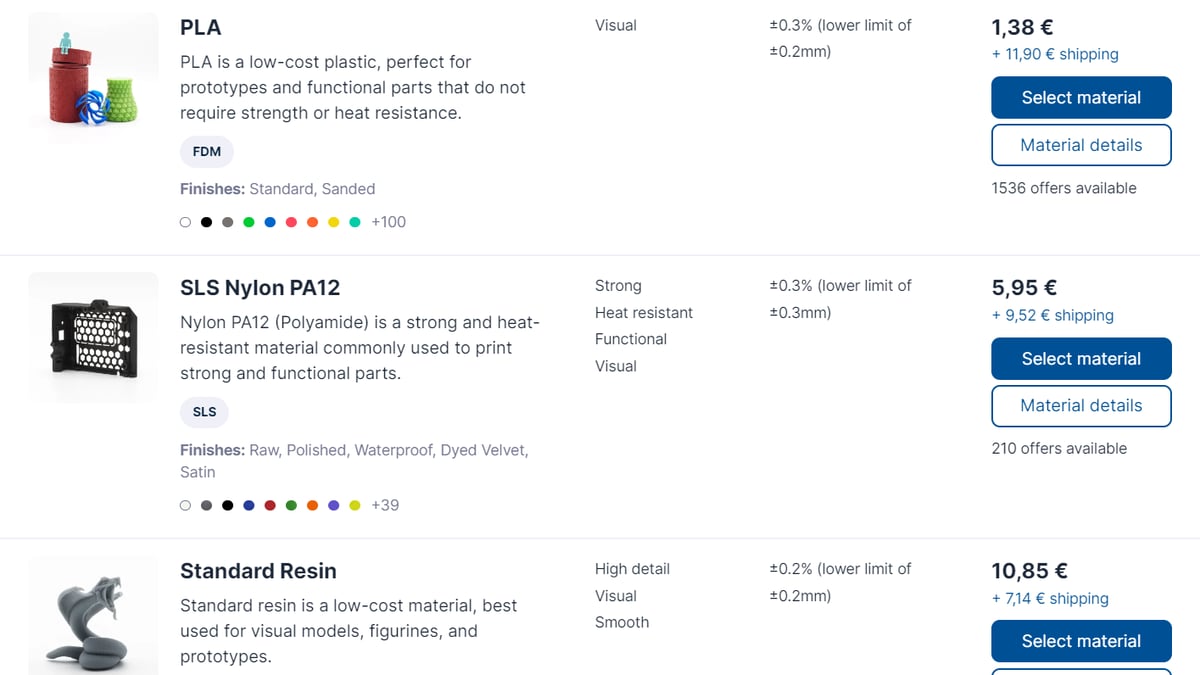
Task: Choose the yellow PLA color swatch
Action: pyautogui.click(x=334, y=222)
